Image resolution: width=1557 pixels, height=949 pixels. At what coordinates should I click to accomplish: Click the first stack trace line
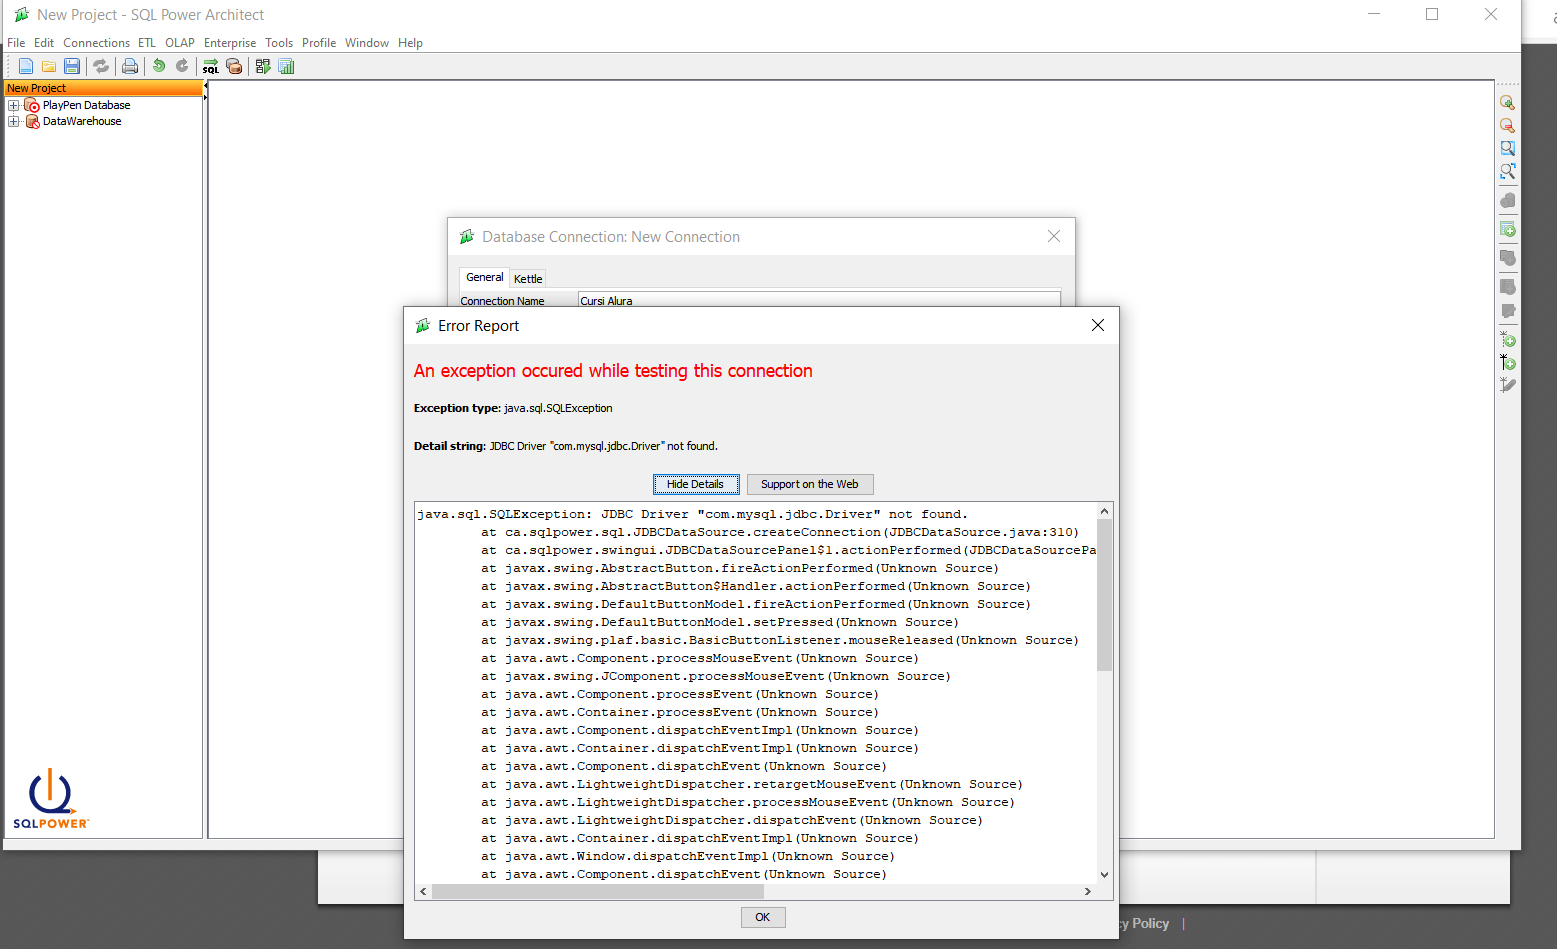coord(692,514)
